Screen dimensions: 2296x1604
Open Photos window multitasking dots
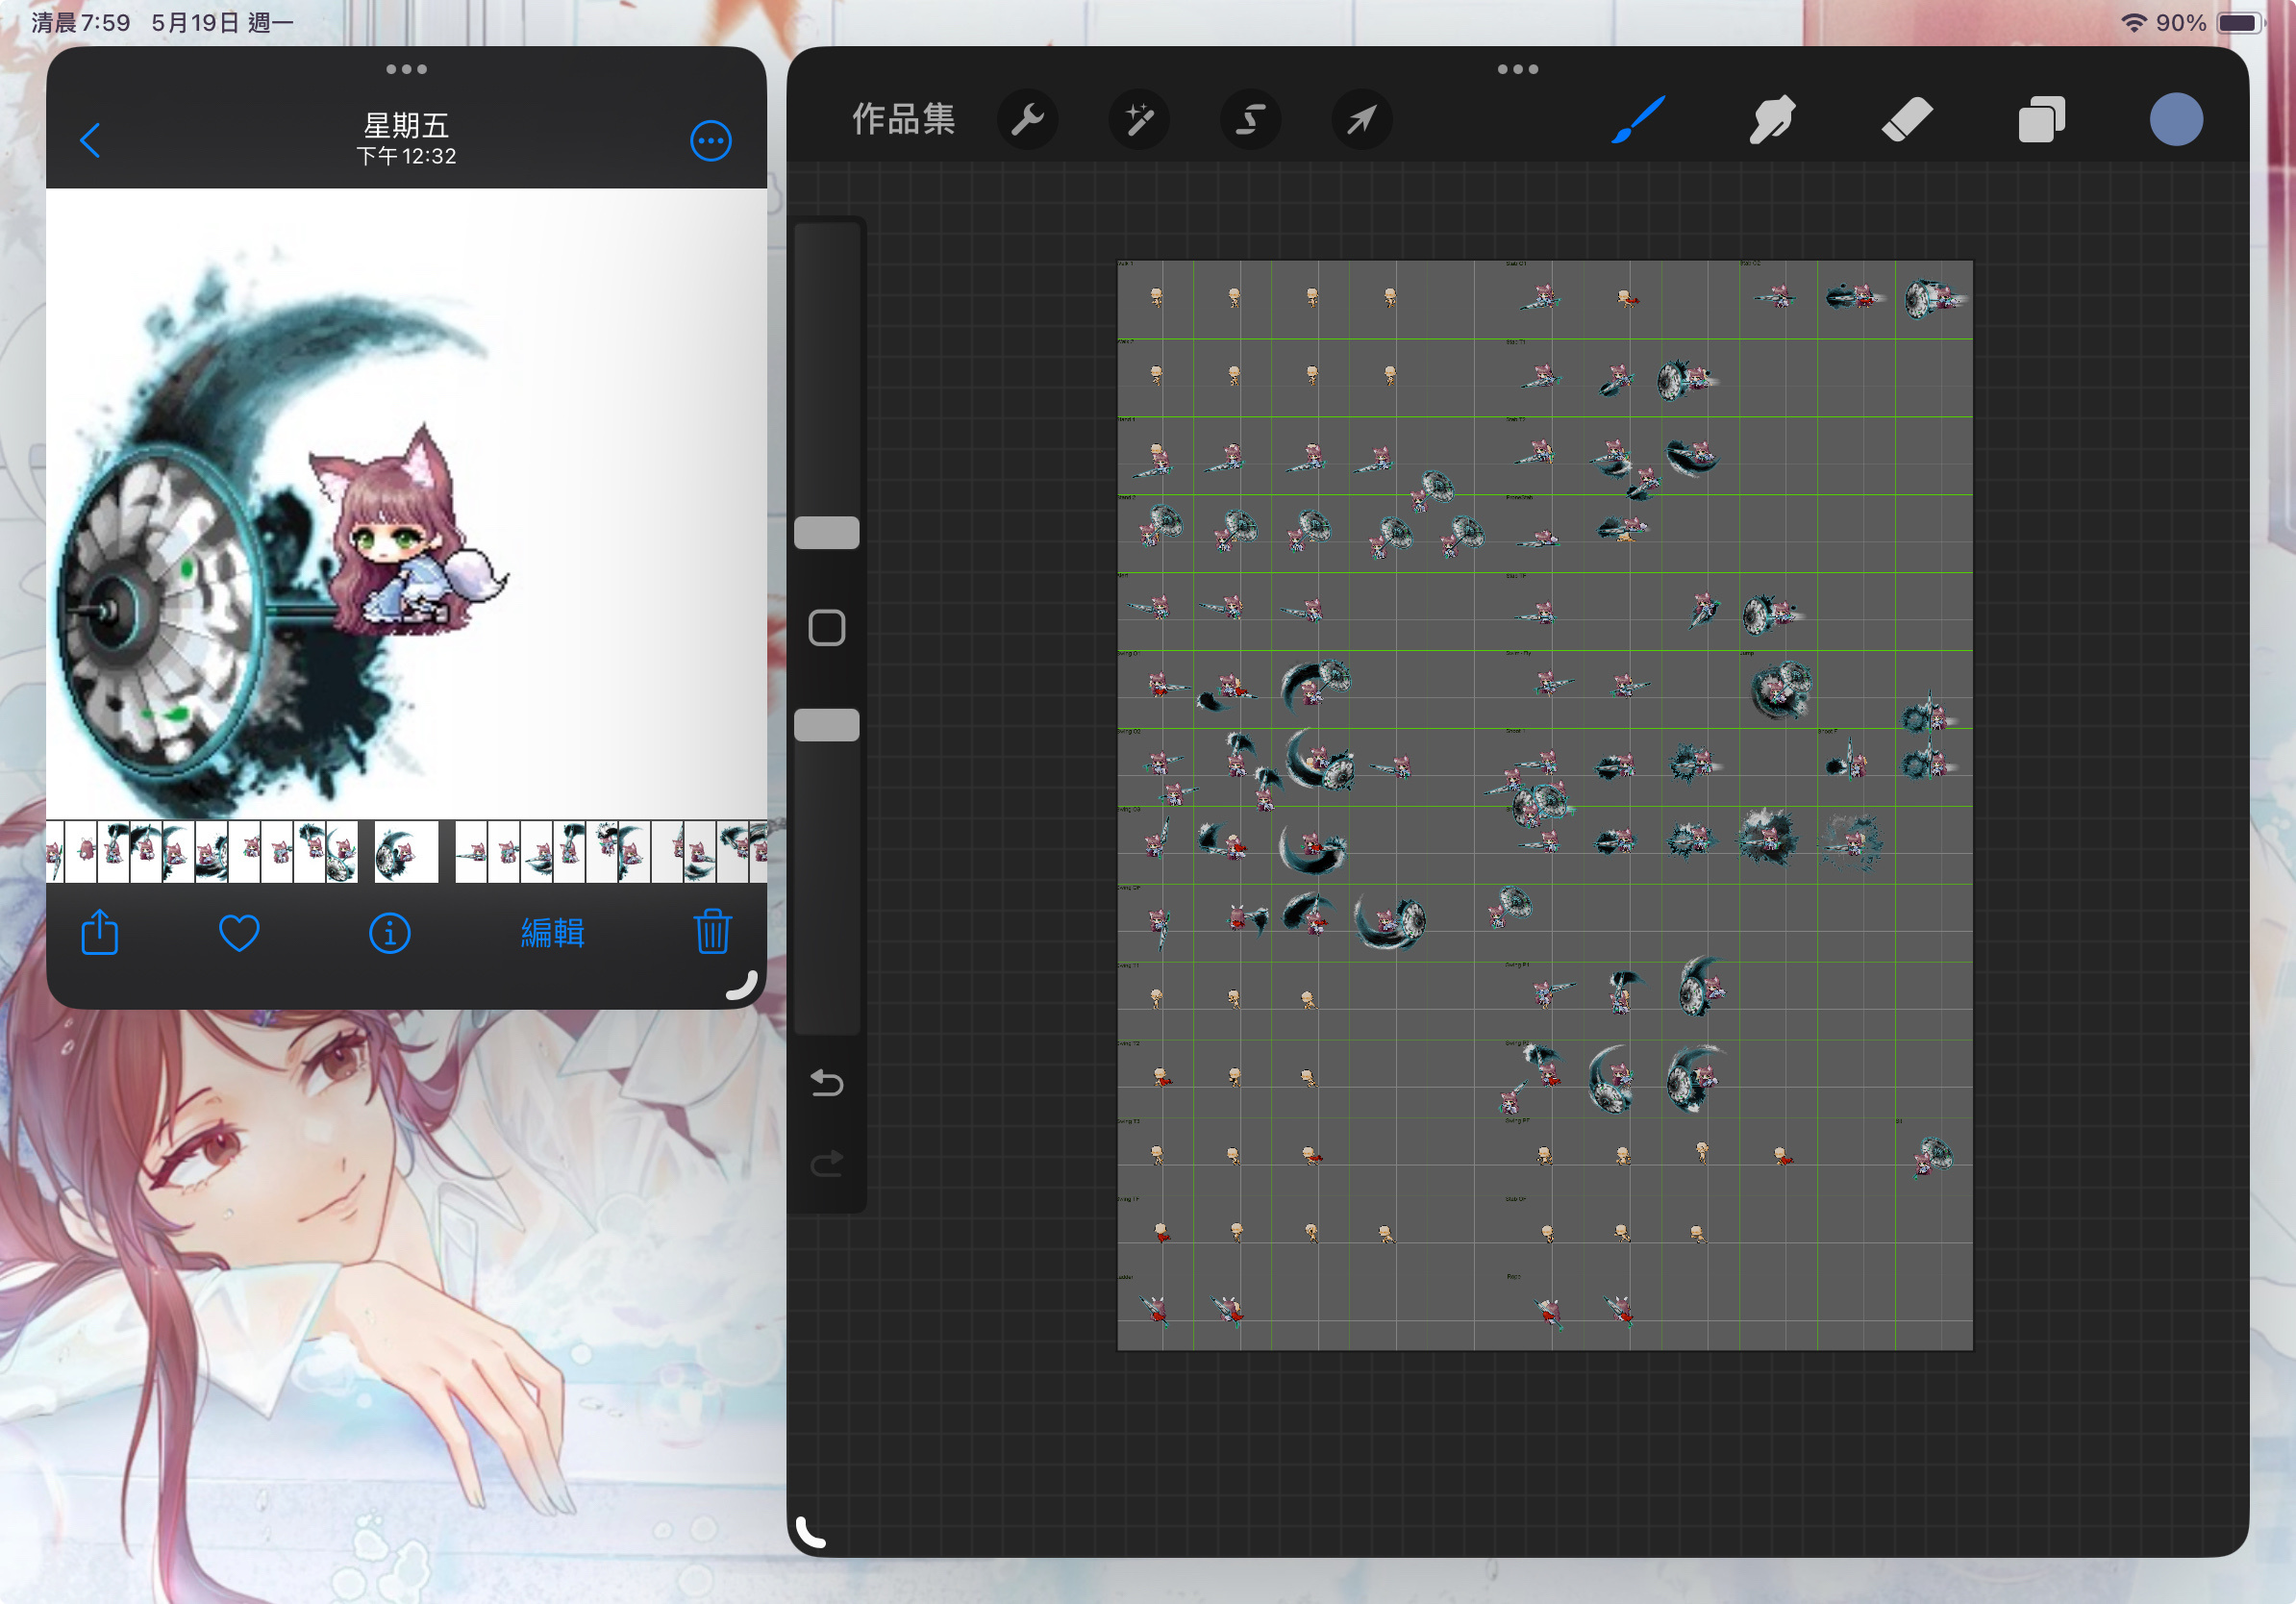pos(406,69)
